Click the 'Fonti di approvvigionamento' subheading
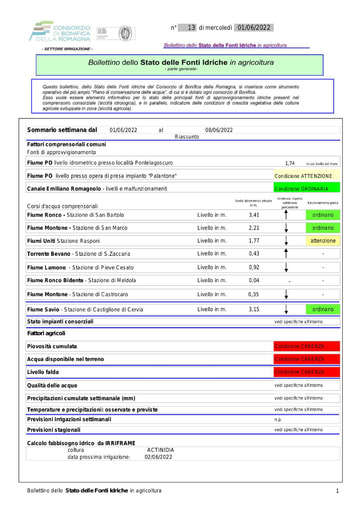 61,152
